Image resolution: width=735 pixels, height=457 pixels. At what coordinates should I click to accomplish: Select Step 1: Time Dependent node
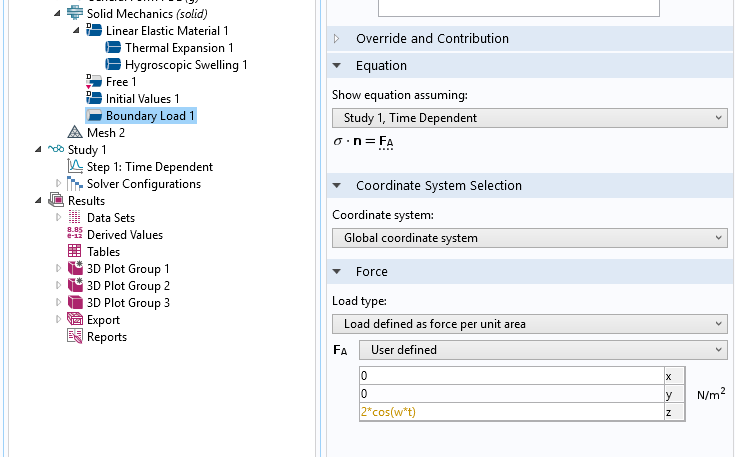pos(149,167)
